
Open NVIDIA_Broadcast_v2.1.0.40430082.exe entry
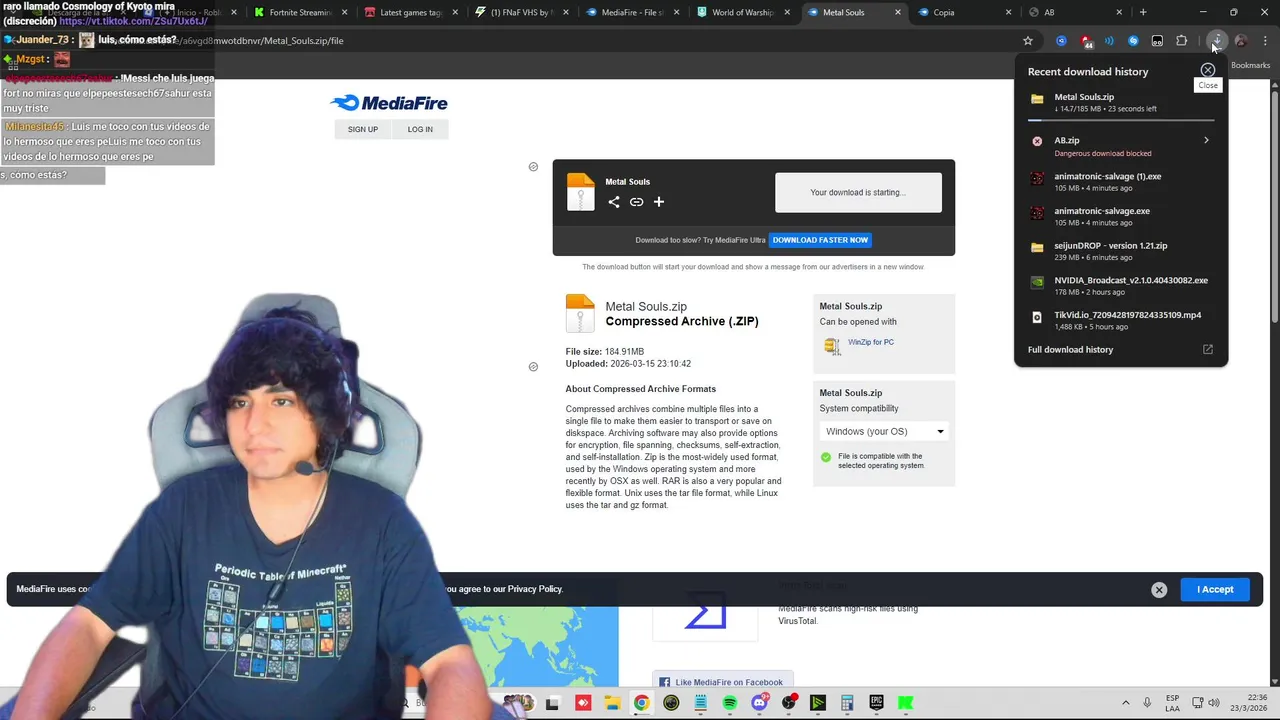[x=1120, y=286]
